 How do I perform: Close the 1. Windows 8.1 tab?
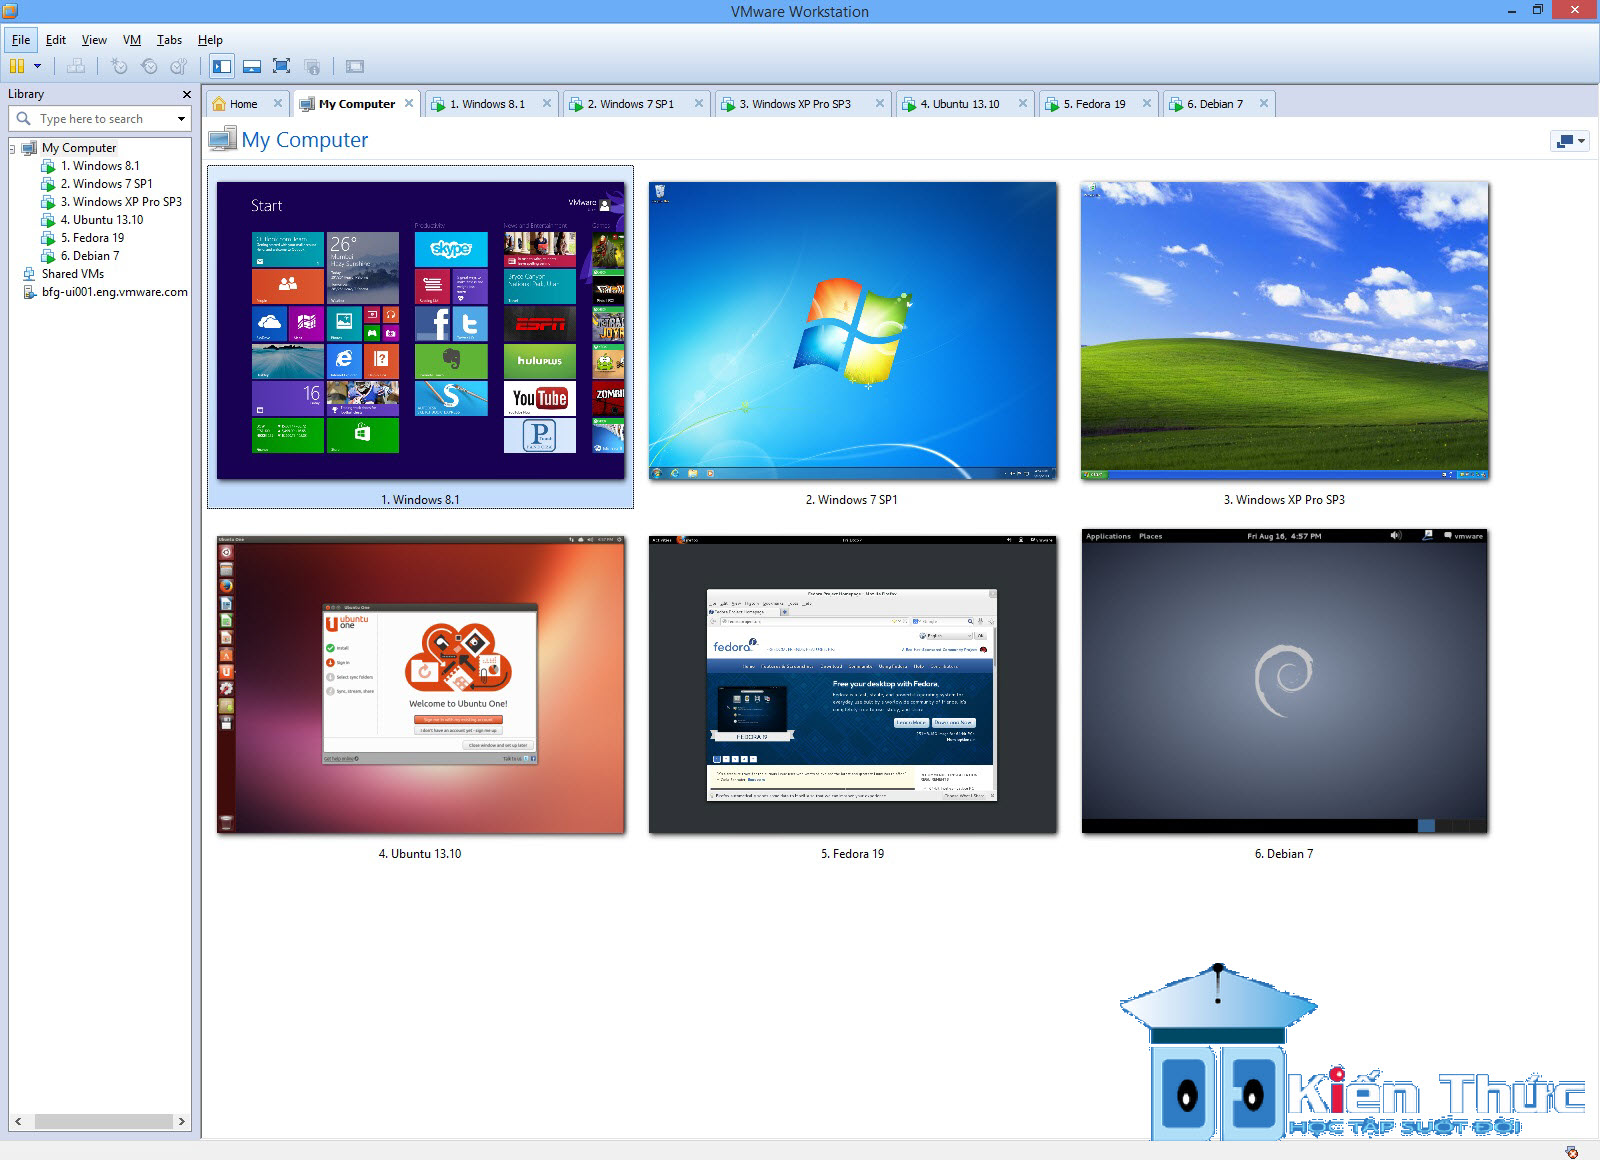coord(547,103)
